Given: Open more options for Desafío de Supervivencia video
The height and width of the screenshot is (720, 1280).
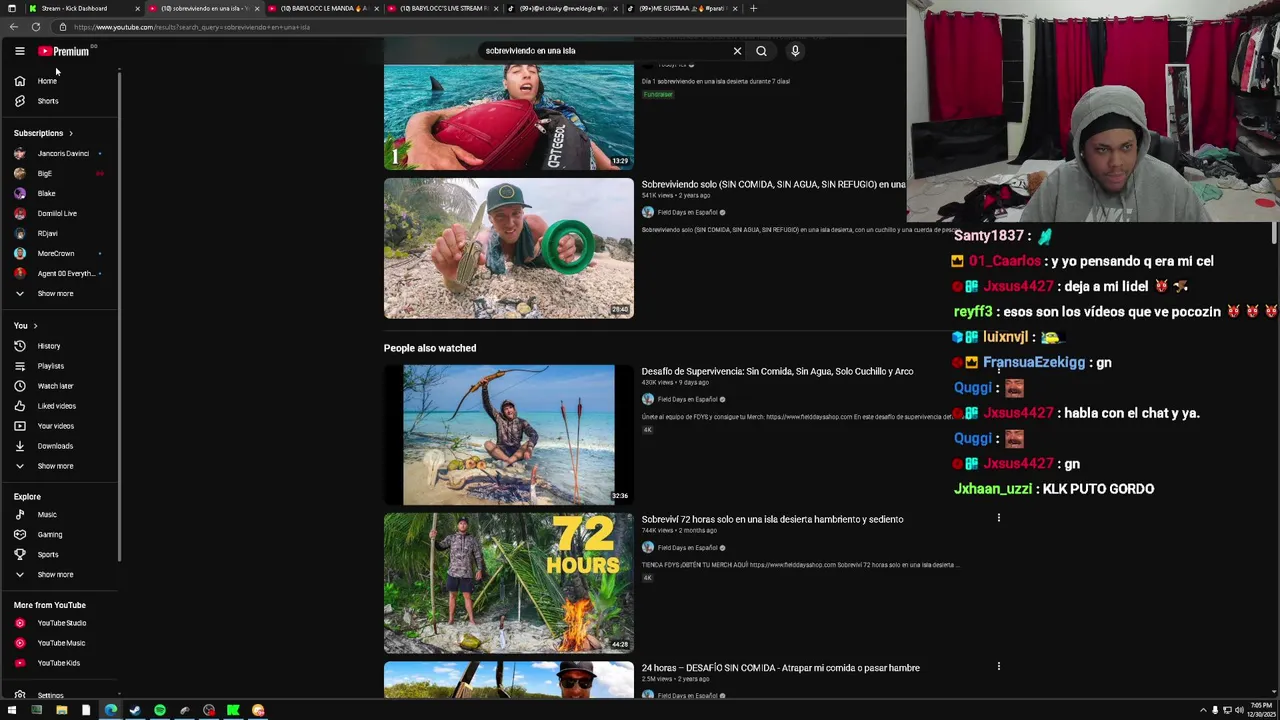Looking at the screenshot, I should tap(998, 370).
